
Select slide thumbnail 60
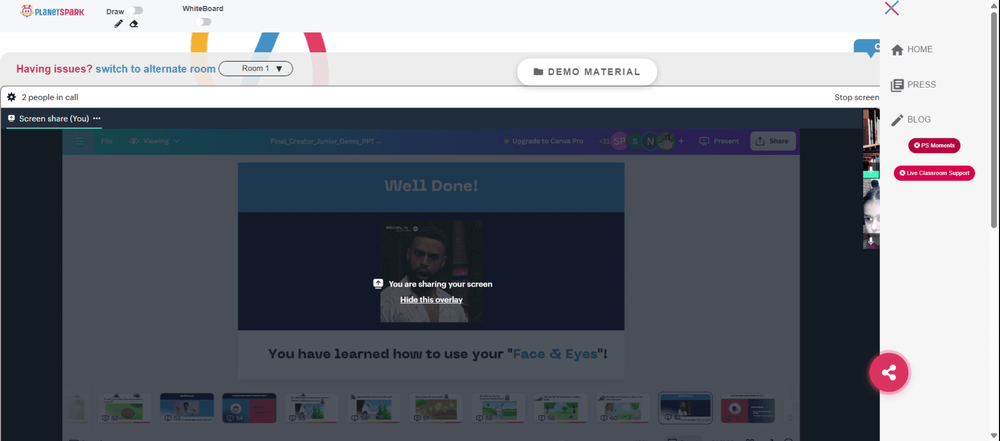(623, 407)
